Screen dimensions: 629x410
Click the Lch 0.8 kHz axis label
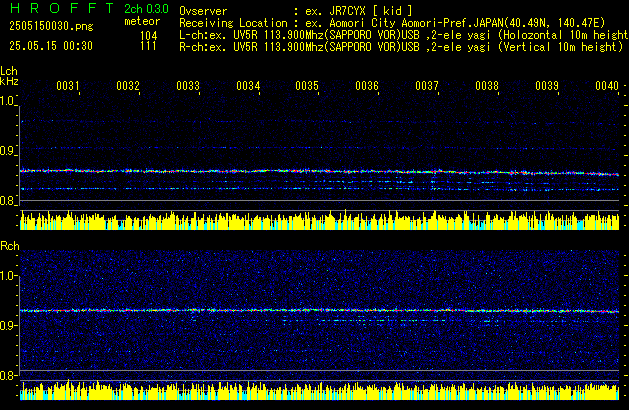tap(7, 201)
